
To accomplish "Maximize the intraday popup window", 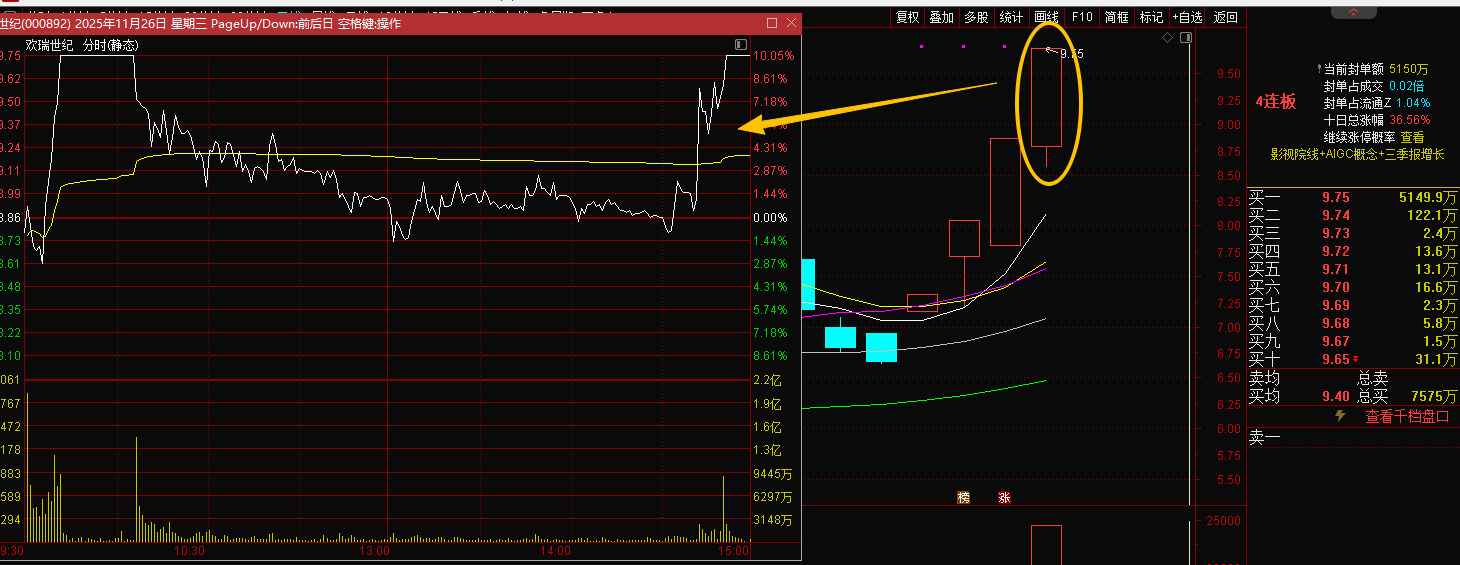I will [x=771, y=23].
